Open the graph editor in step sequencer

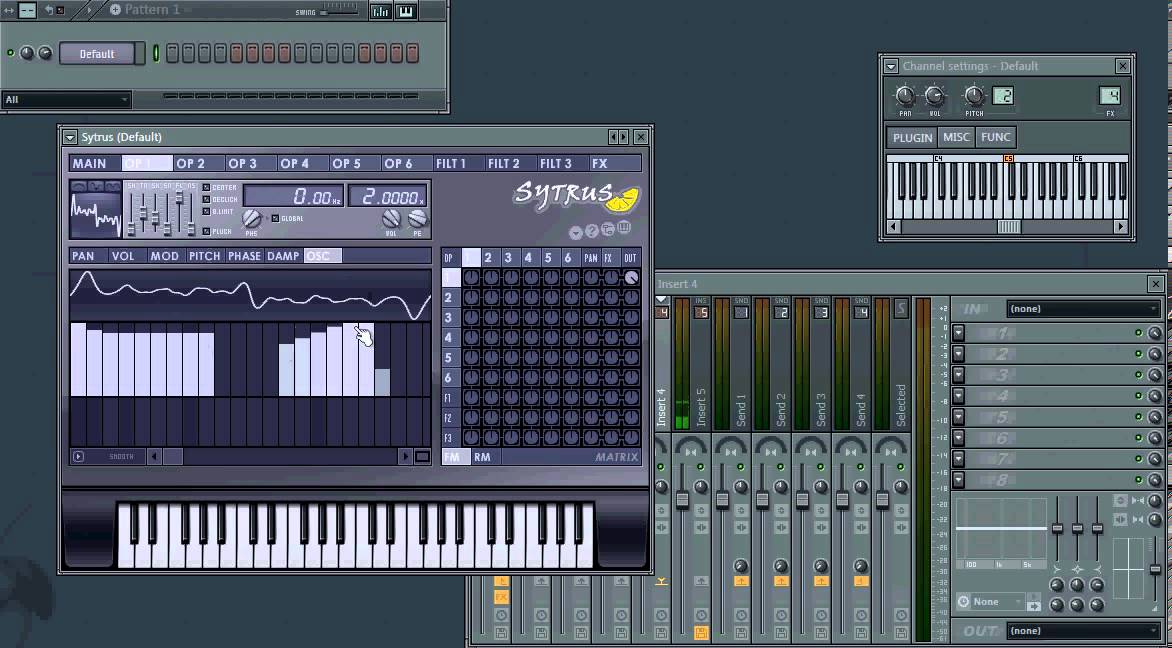click(380, 10)
